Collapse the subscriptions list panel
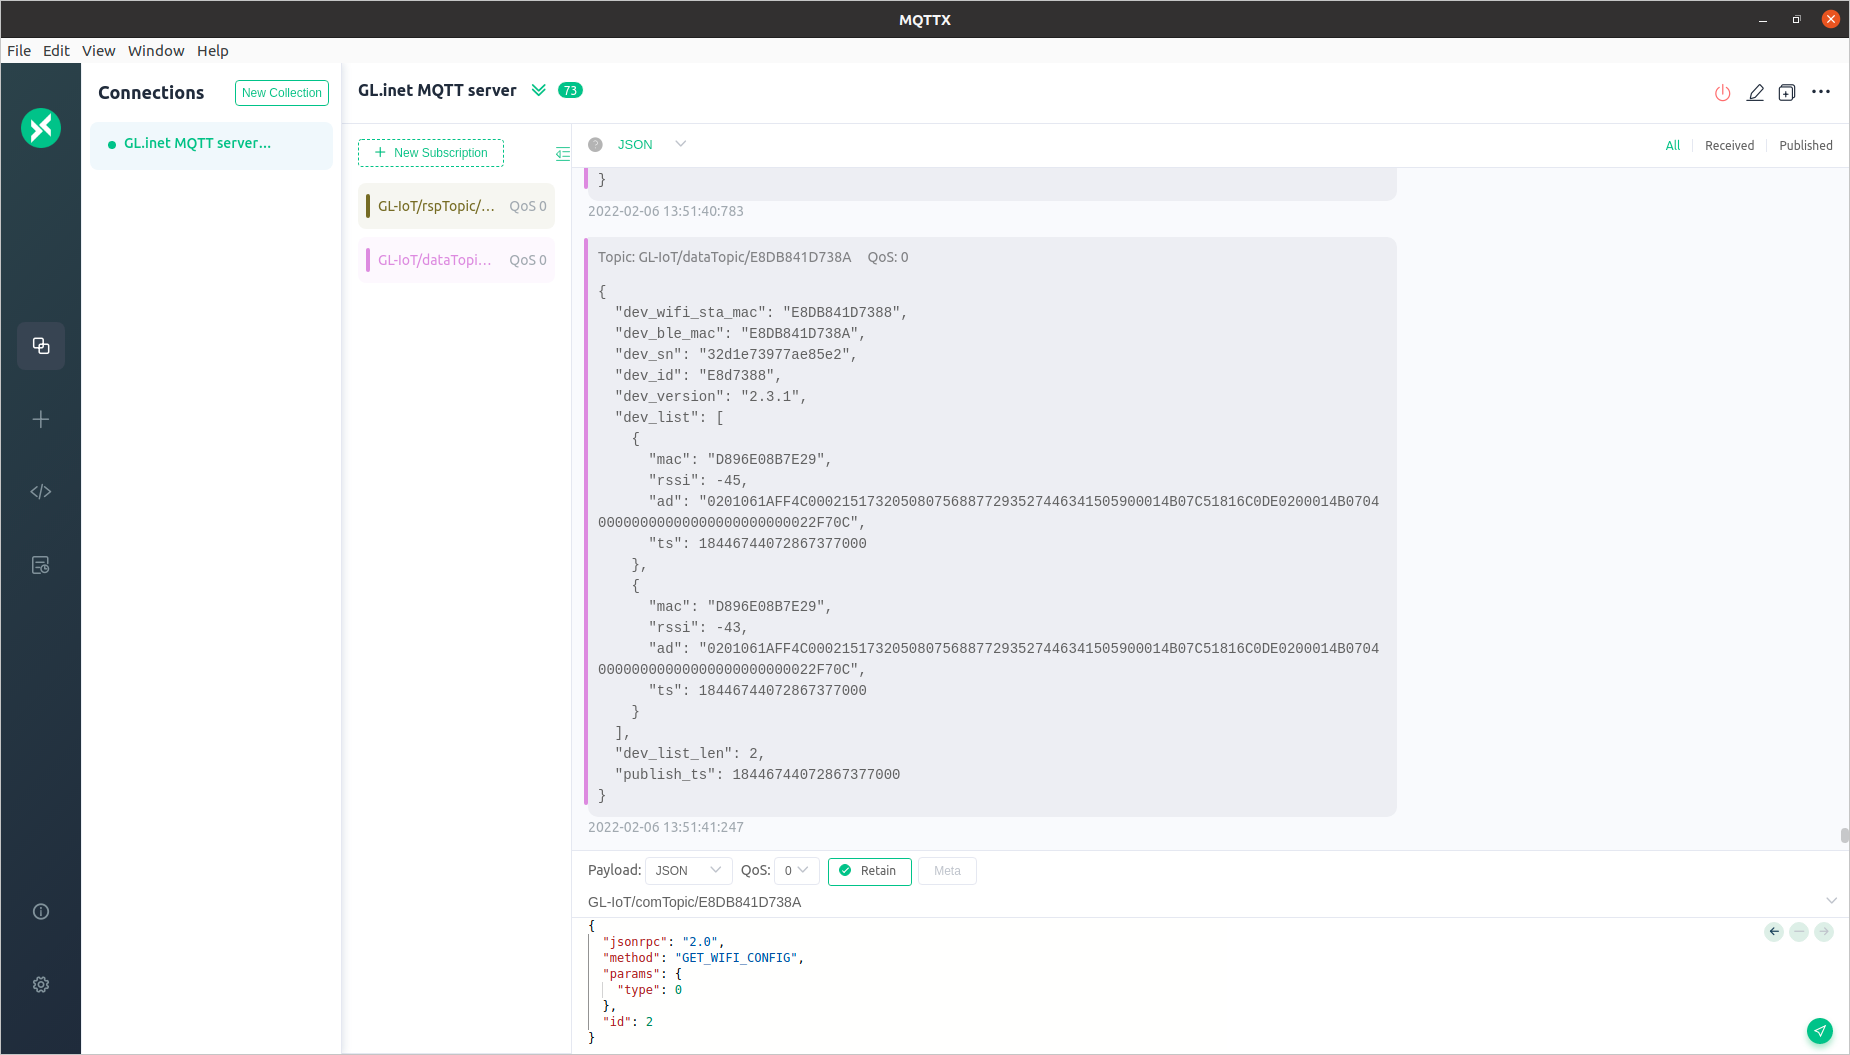The height and width of the screenshot is (1055, 1850). tap(563, 153)
